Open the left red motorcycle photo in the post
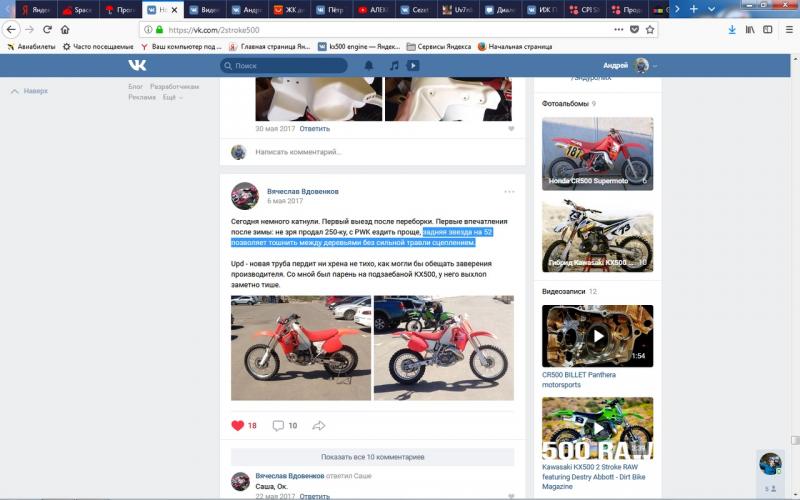 301,348
